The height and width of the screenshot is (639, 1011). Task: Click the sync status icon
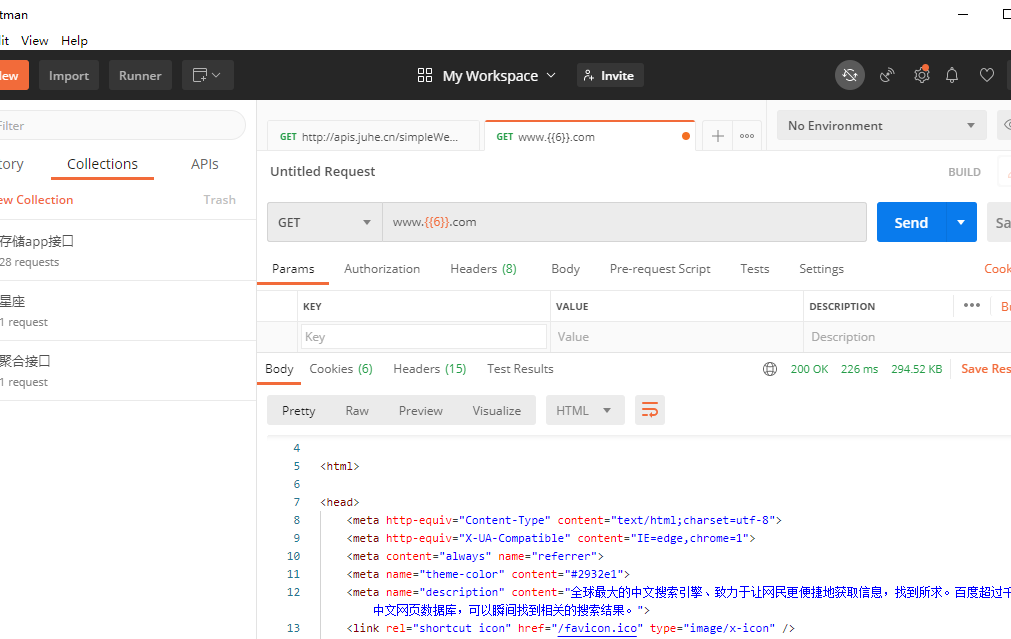[850, 75]
